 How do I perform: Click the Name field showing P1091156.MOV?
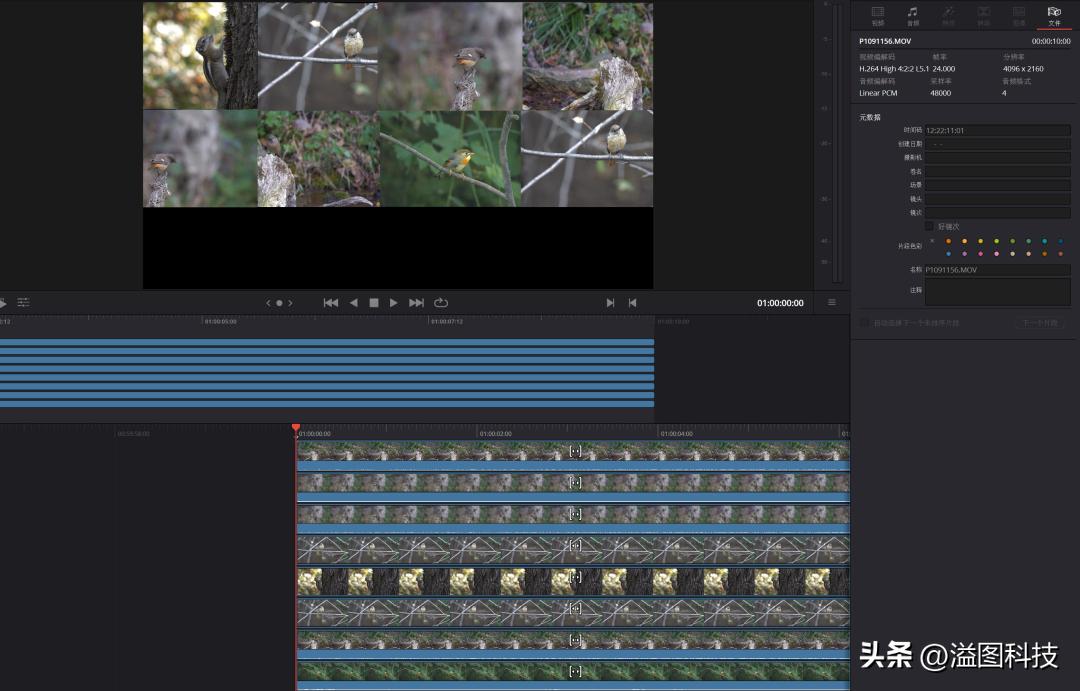coord(996,270)
